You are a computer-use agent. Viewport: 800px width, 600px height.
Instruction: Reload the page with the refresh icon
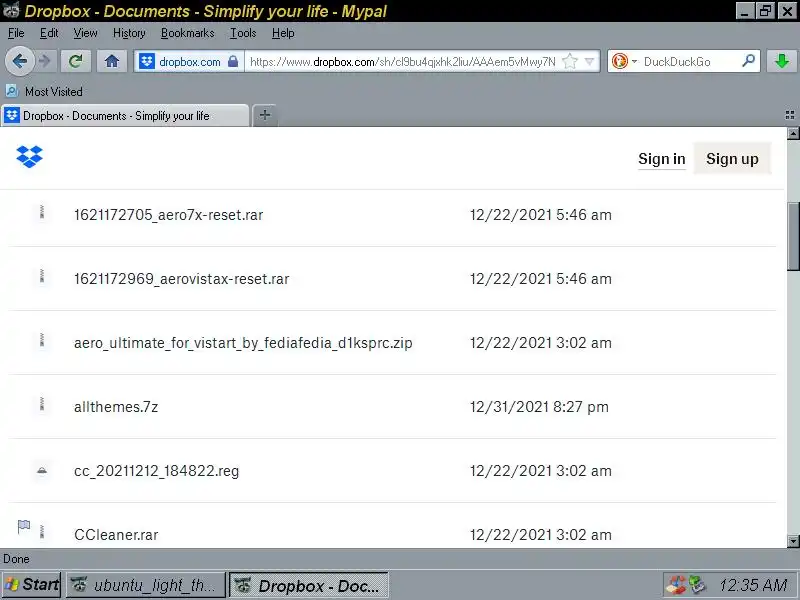(x=76, y=62)
